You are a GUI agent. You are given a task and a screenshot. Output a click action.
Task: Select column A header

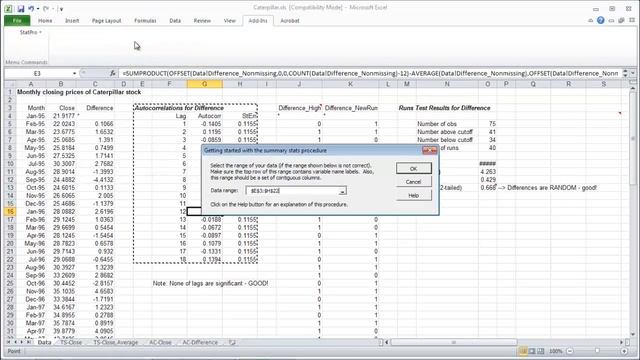click(x=31, y=84)
